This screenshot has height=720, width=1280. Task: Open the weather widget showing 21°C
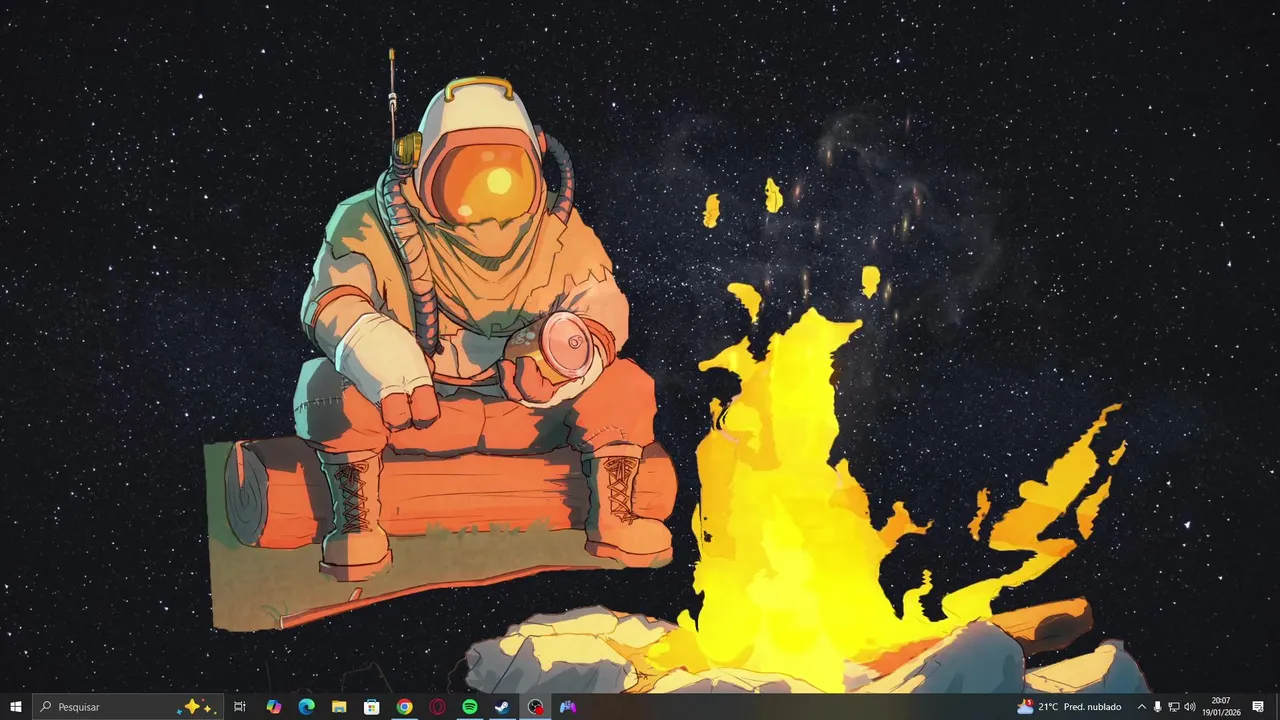pyautogui.click(x=1069, y=707)
